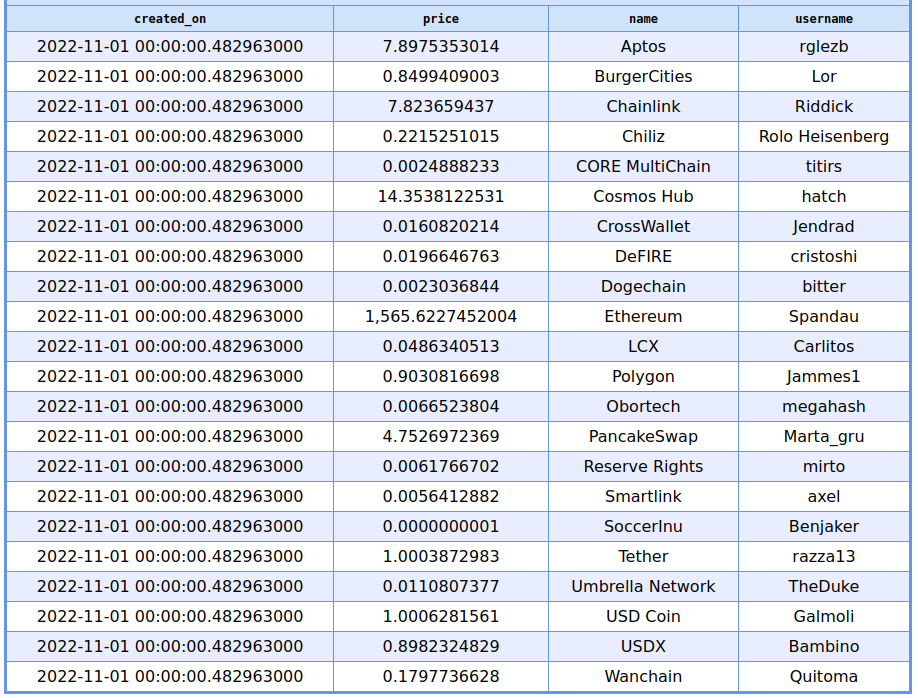Click the Aptos name cell

click(643, 47)
